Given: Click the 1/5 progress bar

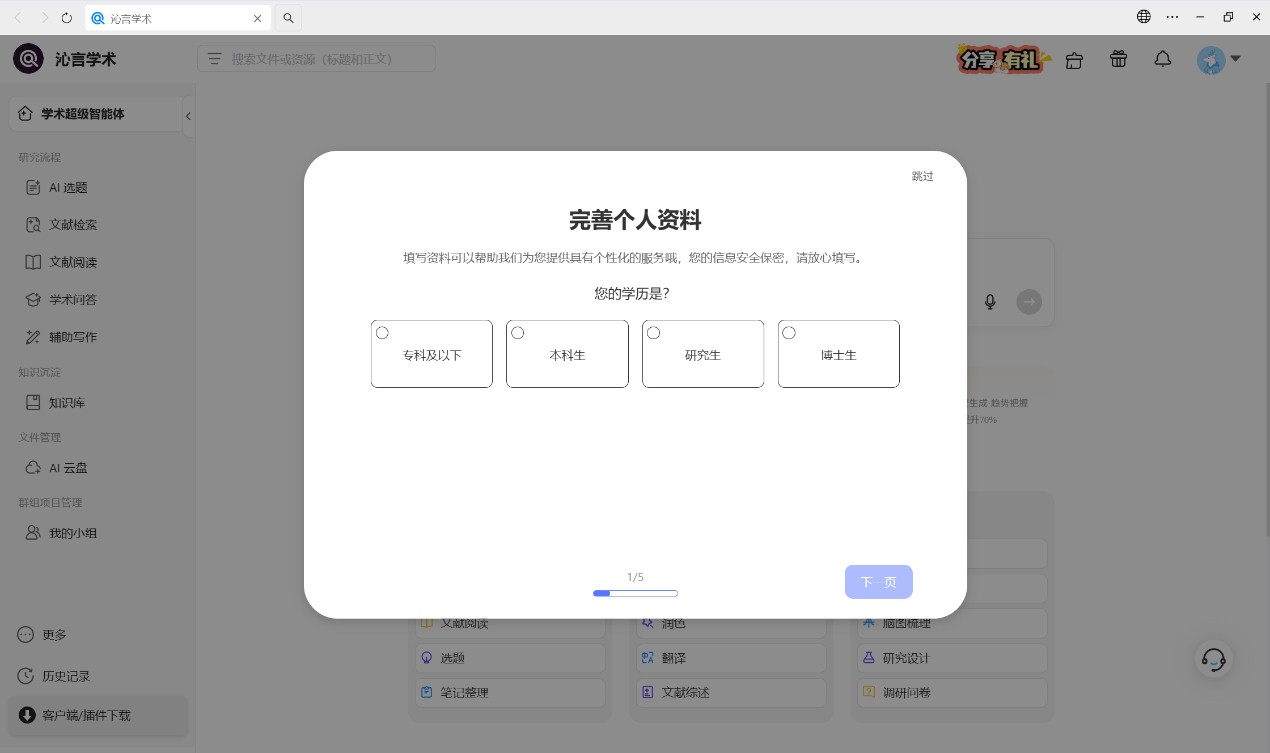Looking at the screenshot, I should pos(635,593).
